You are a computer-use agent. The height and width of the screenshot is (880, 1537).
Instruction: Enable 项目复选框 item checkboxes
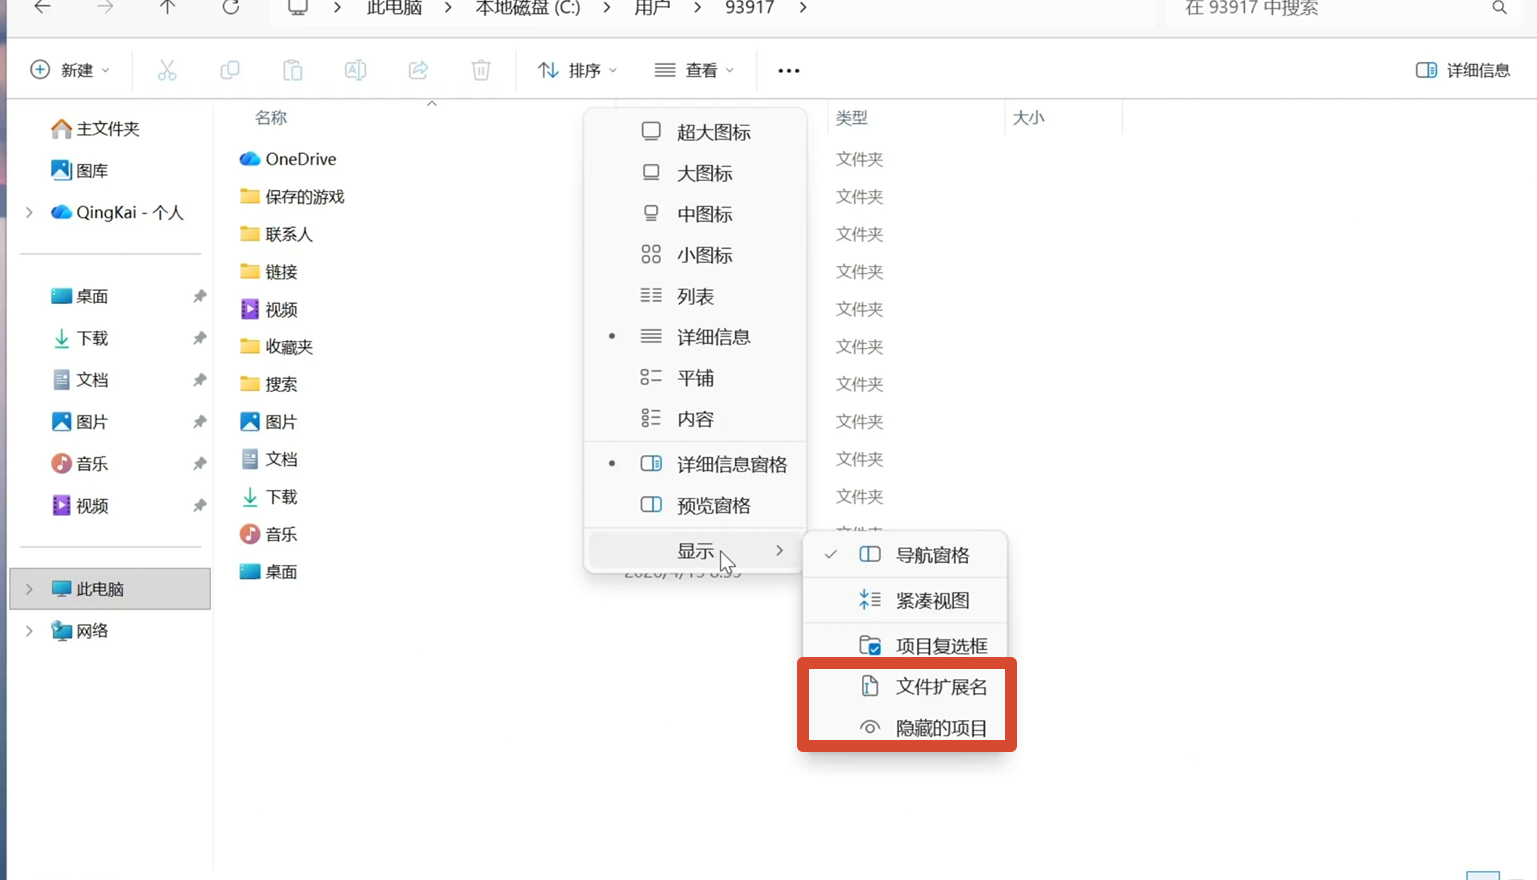click(x=940, y=646)
